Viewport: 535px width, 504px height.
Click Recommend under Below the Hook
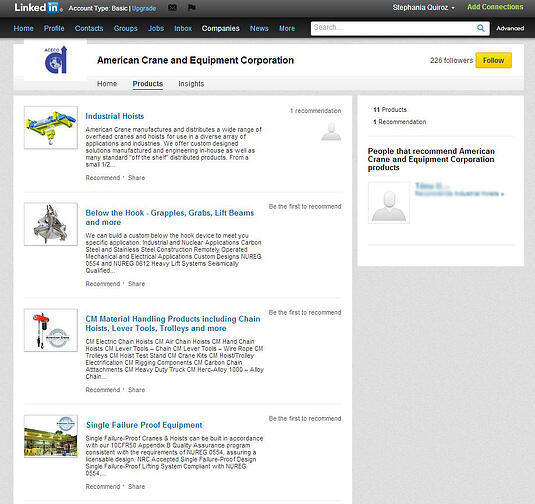(103, 284)
